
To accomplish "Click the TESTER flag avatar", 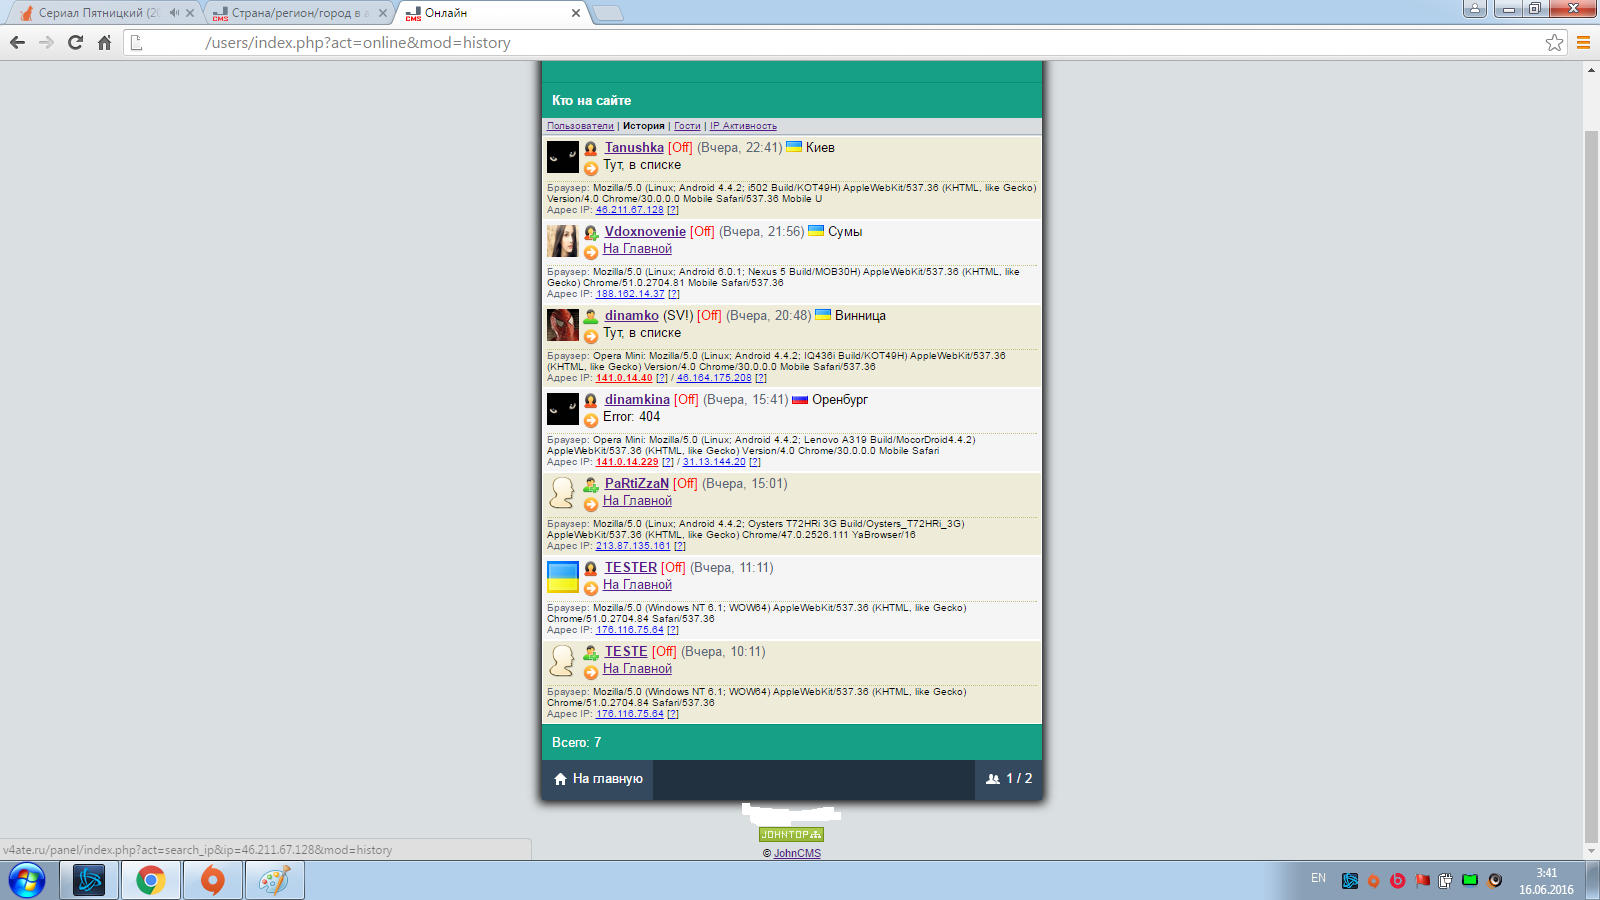I will 563,577.
